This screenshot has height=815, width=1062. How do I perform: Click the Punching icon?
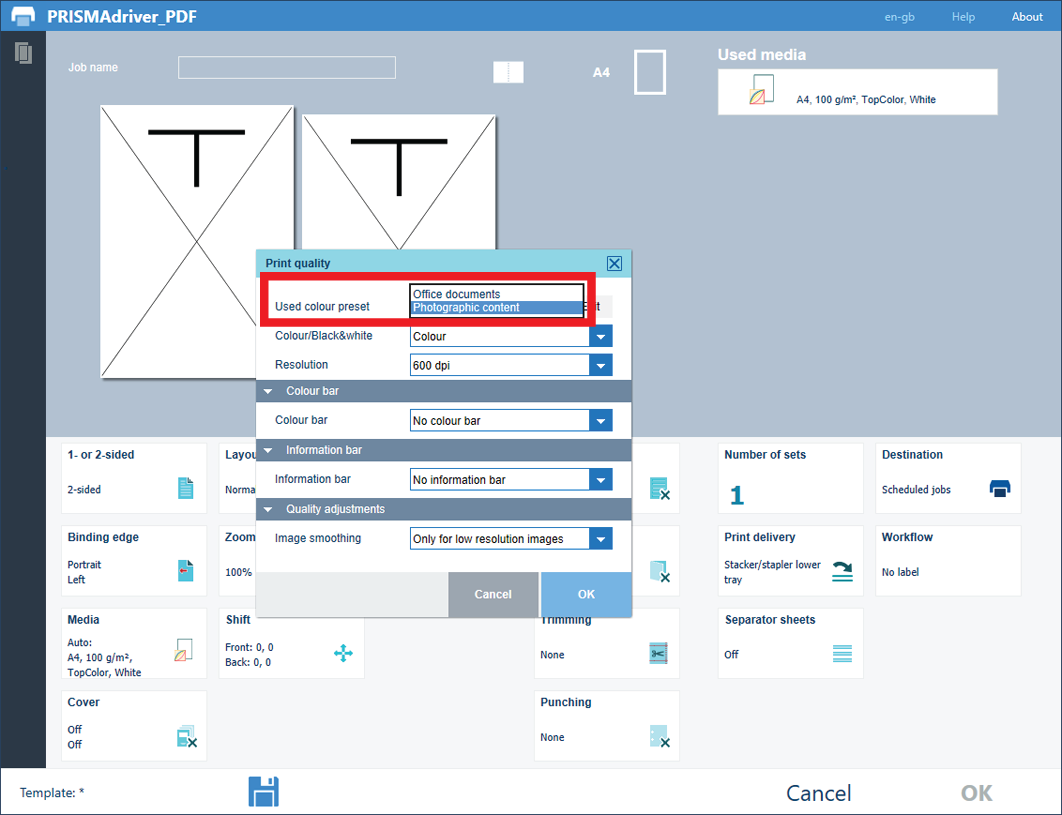pyautogui.click(x=657, y=738)
